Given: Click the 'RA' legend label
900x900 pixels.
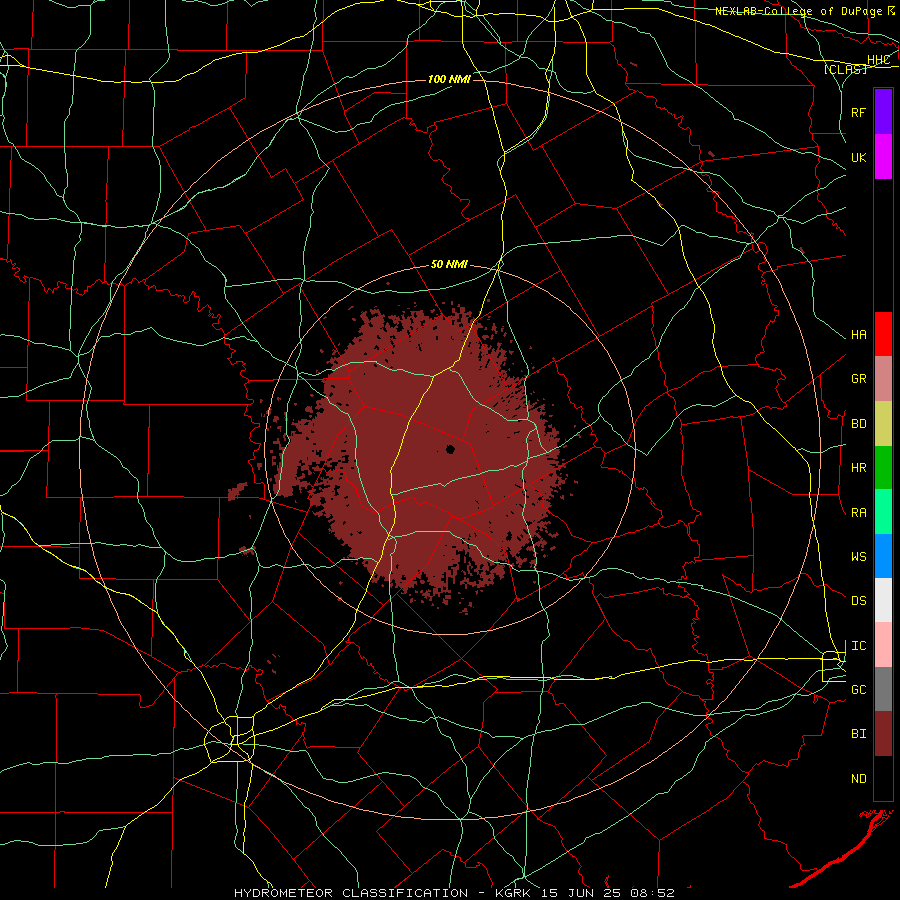Looking at the screenshot, I should pyautogui.click(x=858, y=513).
